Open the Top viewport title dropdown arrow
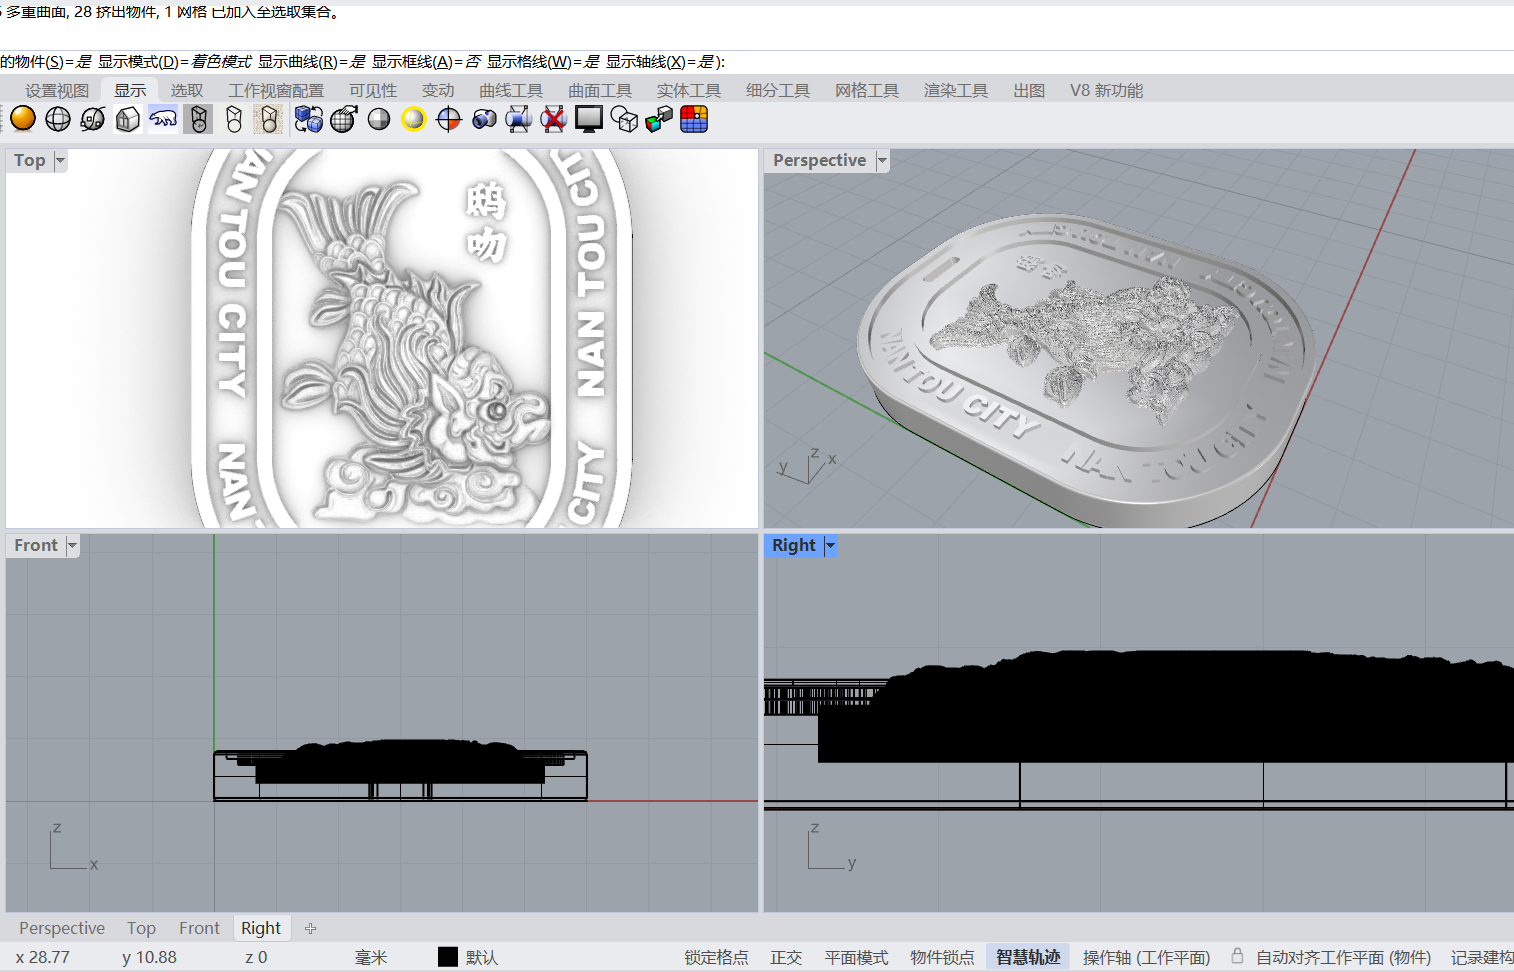This screenshot has width=1514, height=972. point(60,160)
